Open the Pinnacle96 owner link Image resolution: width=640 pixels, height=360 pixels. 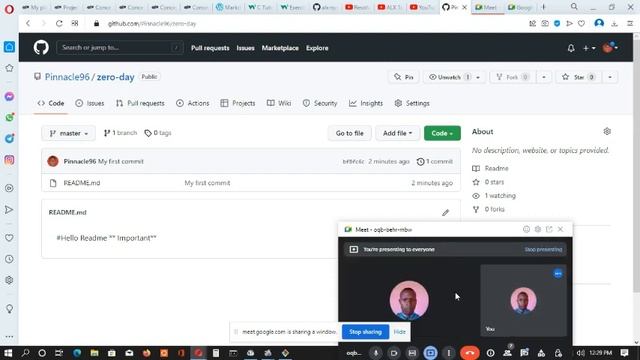coord(67,77)
